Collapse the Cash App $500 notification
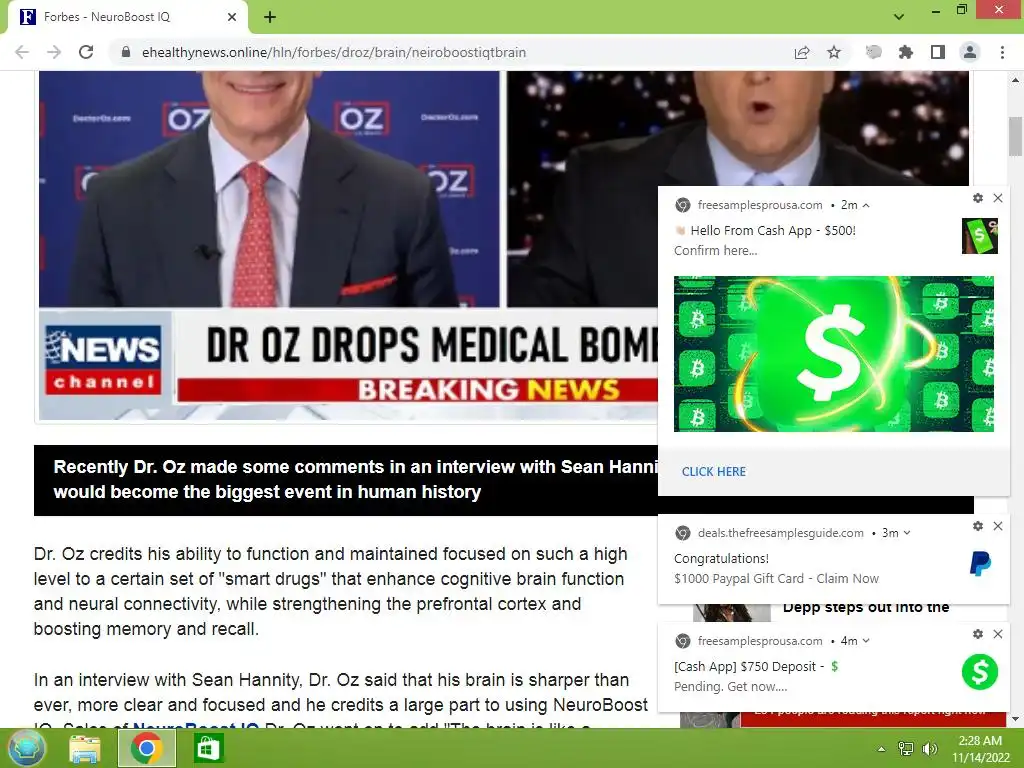Image resolution: width=1024 pixels, height=768 pixels. coord(866,205)
